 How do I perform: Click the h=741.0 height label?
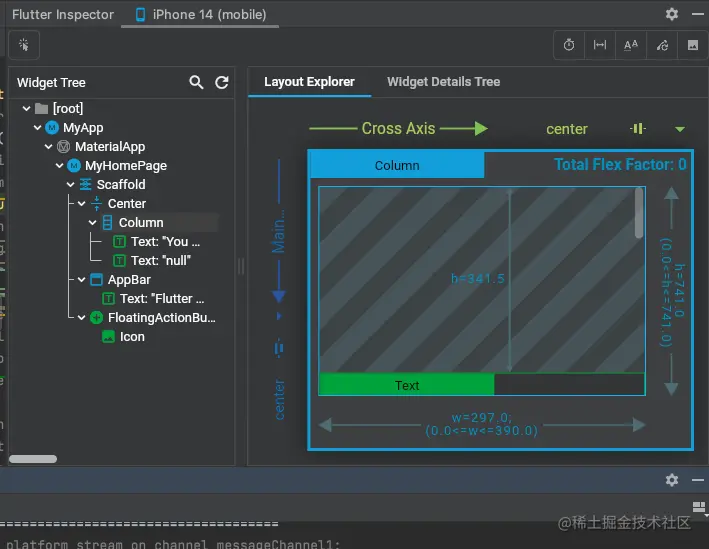[x=673, y=292]
